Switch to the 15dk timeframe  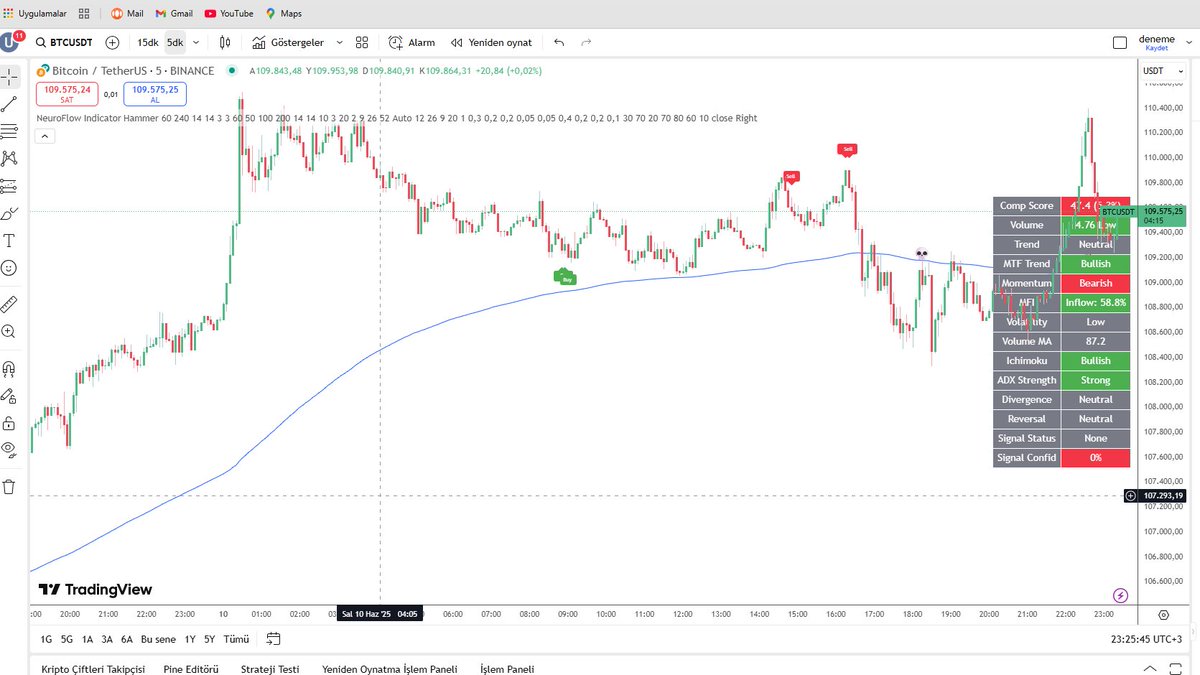pyautogui.click(x=148, y=43)
